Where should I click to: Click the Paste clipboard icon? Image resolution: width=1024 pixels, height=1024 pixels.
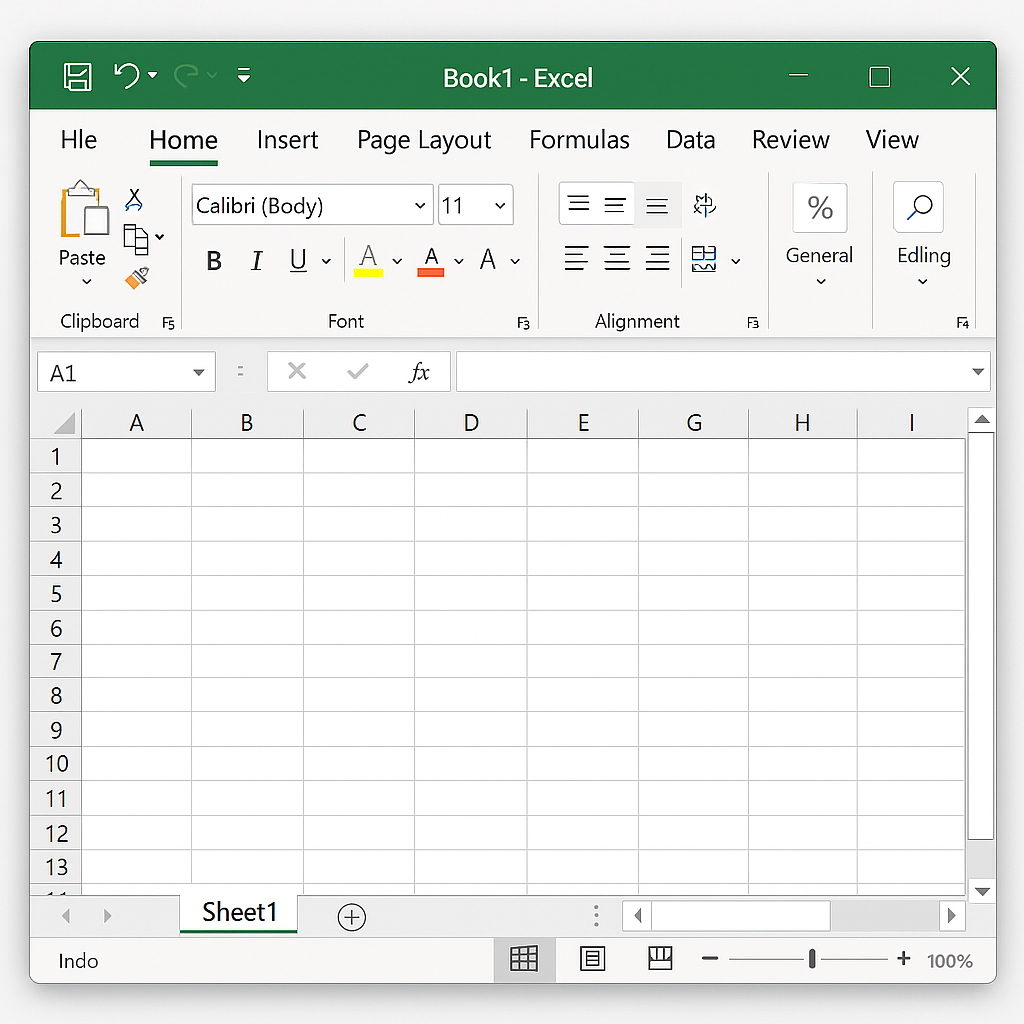coord(84,208)
